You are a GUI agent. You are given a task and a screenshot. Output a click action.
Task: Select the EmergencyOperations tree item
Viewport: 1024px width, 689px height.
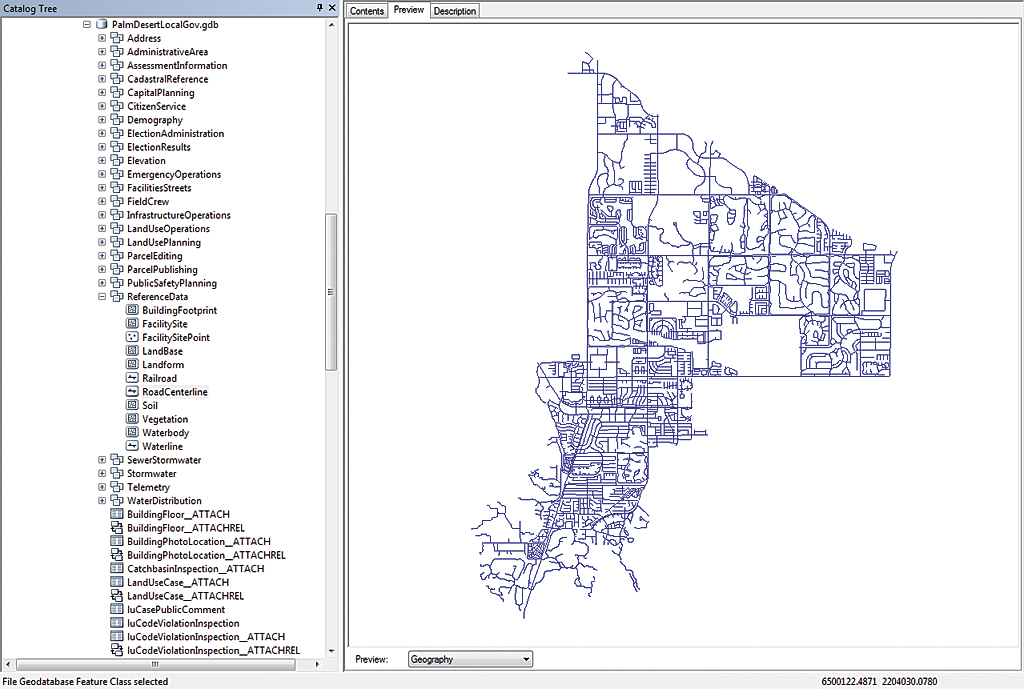tap(174, 174)
